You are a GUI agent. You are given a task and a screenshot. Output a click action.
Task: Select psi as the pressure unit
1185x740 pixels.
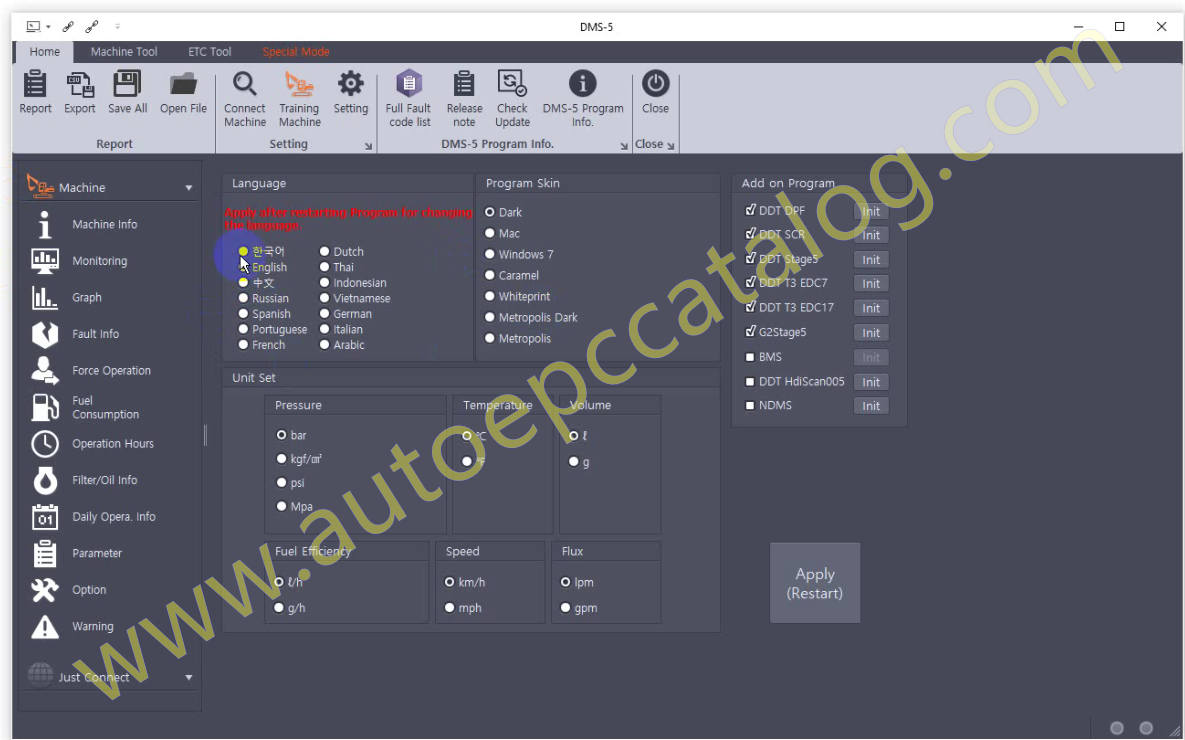pyautogui.click(x=282, y=483)
